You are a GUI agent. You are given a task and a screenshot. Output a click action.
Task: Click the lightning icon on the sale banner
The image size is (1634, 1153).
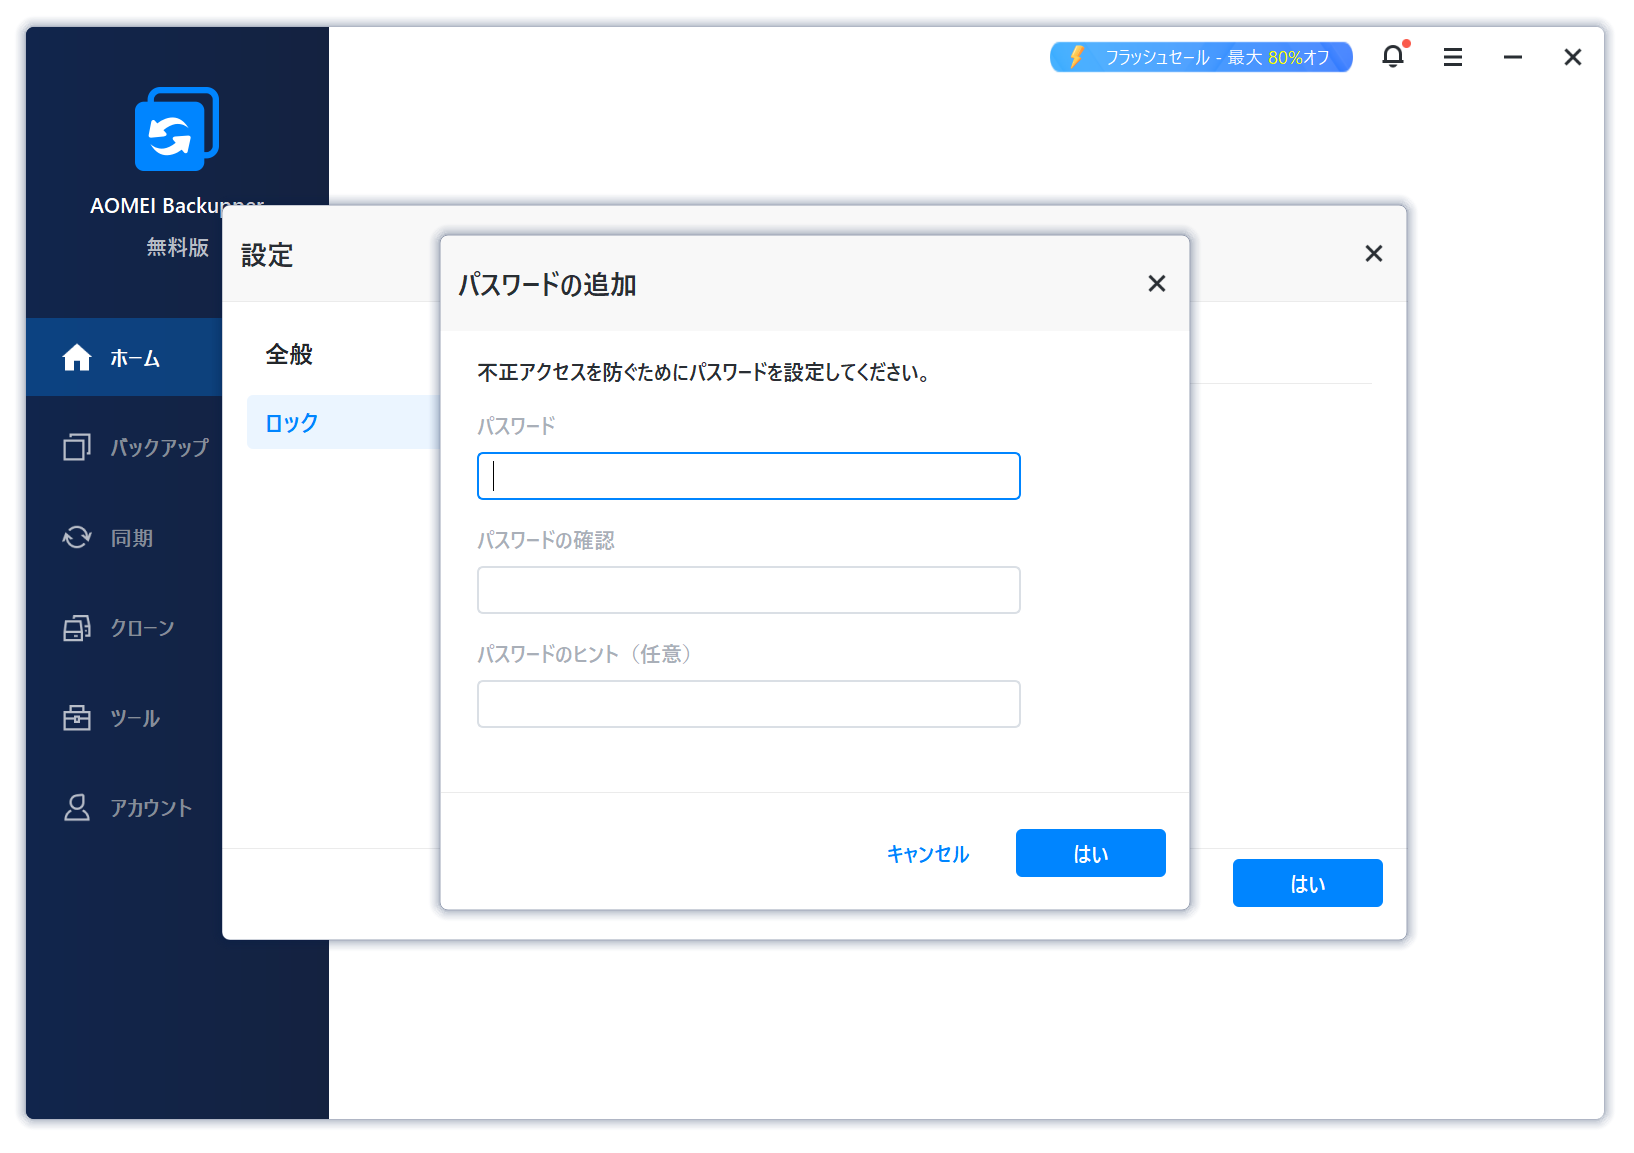point(1075,57)
